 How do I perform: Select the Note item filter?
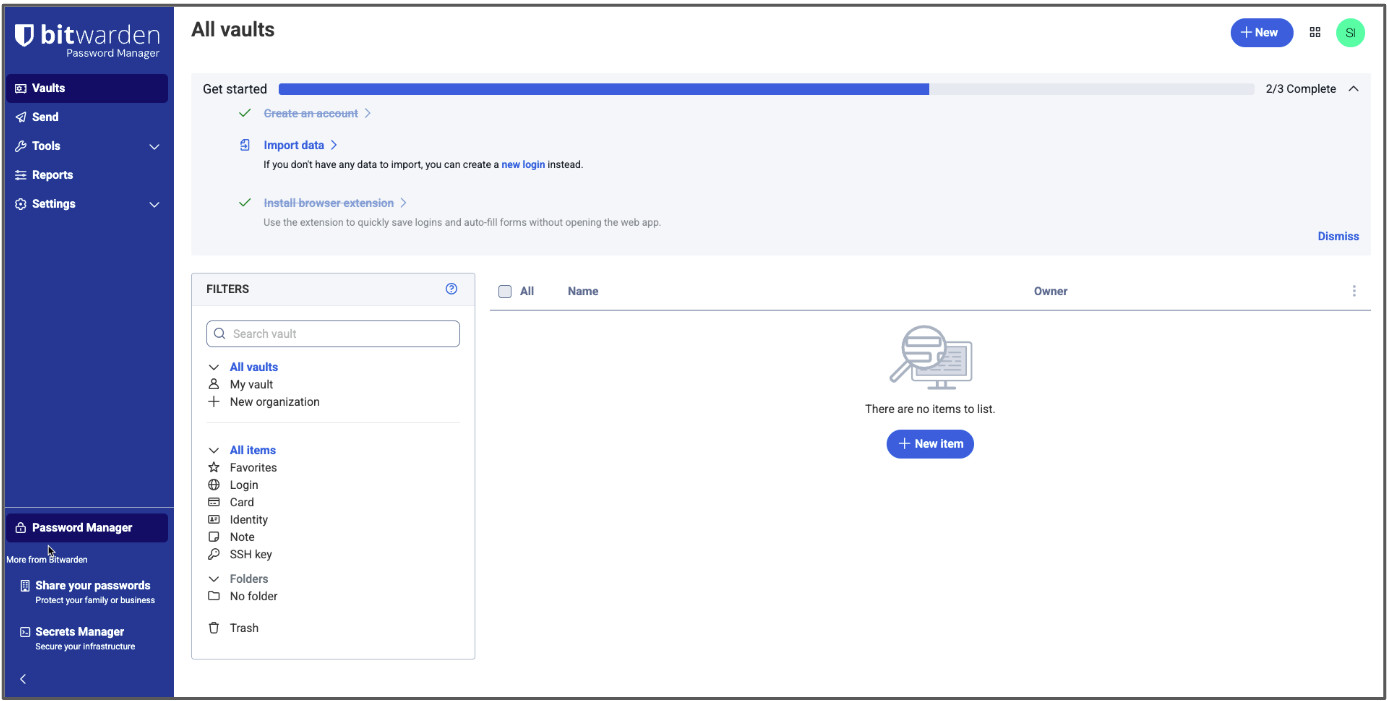coord(241,536)
